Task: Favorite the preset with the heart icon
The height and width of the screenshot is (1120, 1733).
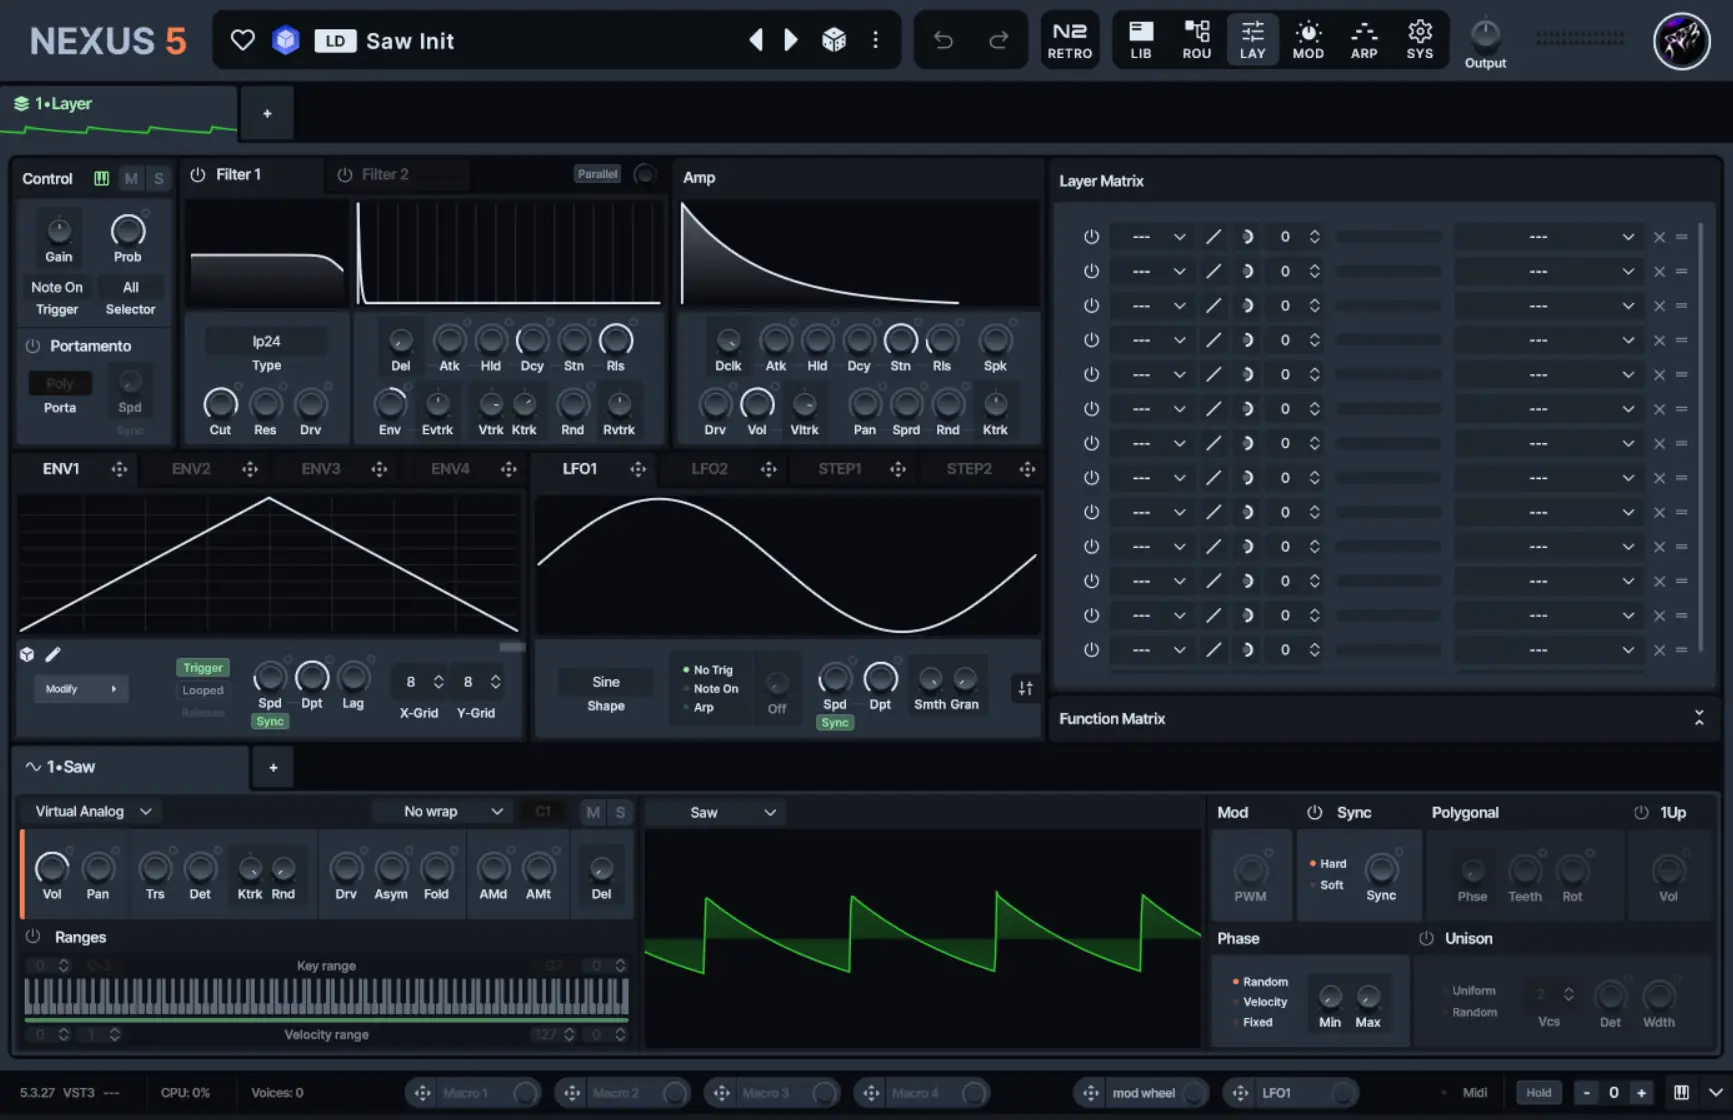Action: (242, 39)
